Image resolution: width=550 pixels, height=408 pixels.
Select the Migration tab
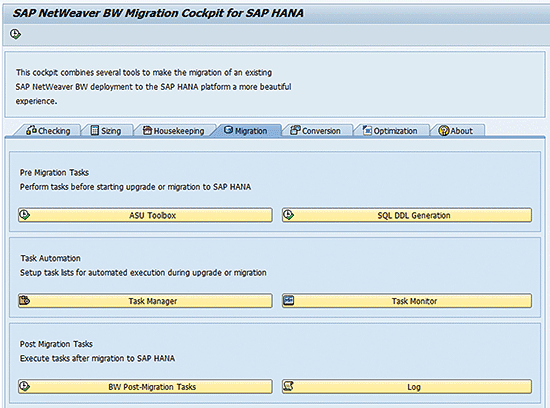[246, 131]
